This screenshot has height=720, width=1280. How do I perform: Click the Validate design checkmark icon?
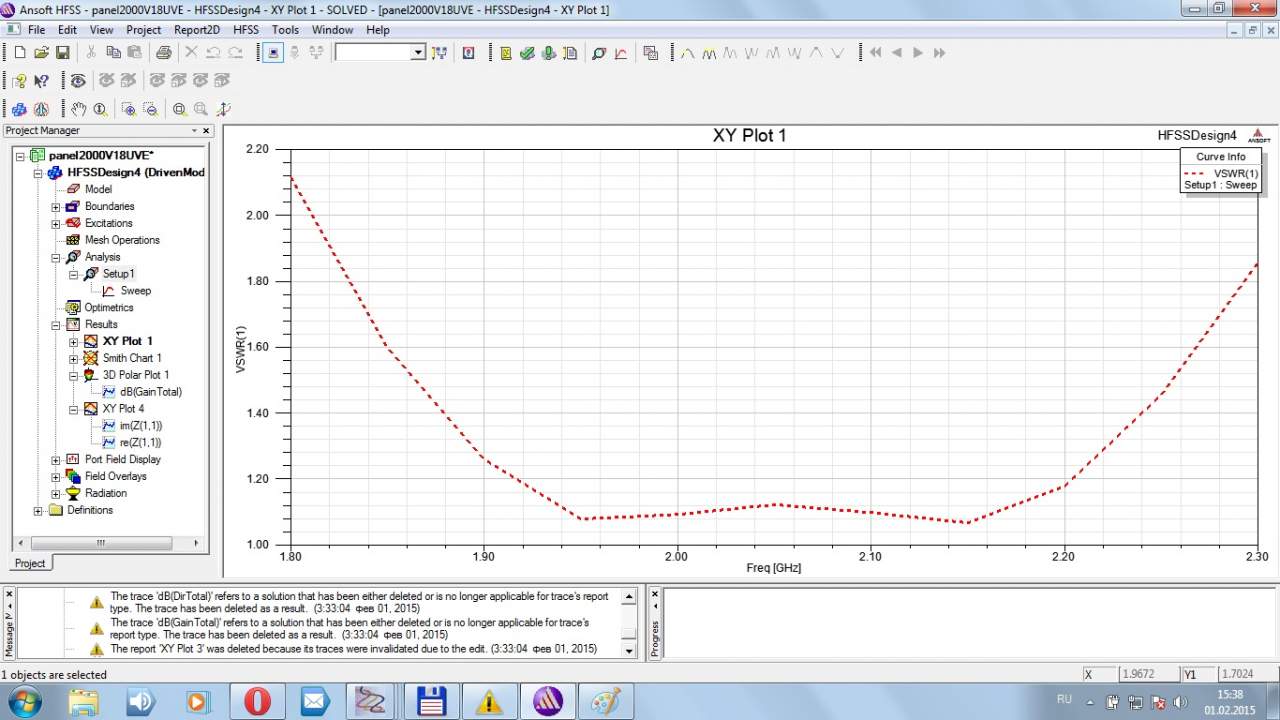pyautogui.click(x=527, y=53)
